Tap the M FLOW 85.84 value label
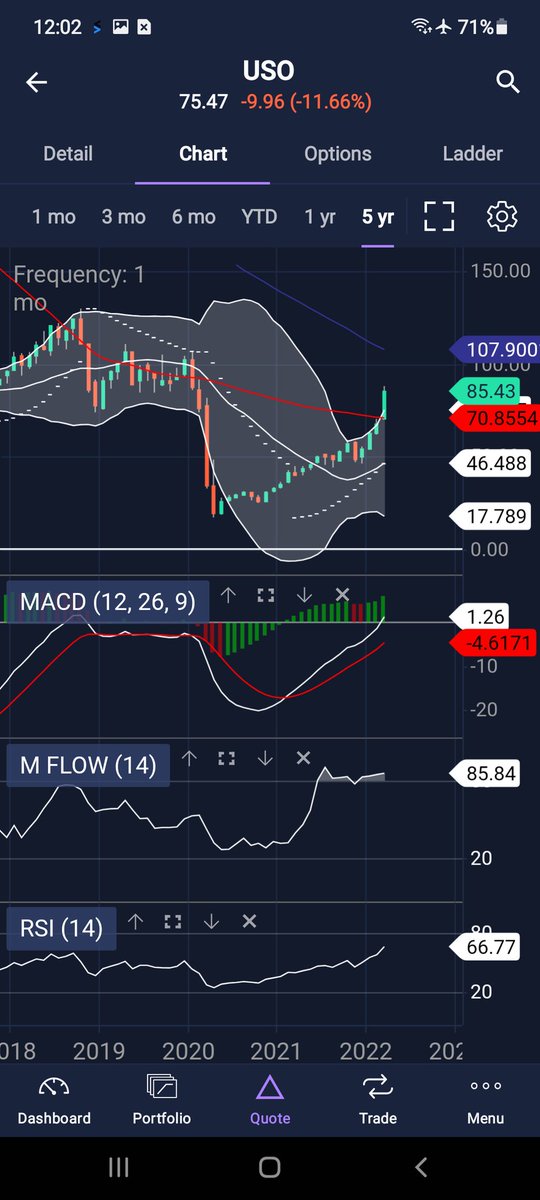Image resolution: width=540 pixels, height=1200 pixels. click(x=487, y=773)
